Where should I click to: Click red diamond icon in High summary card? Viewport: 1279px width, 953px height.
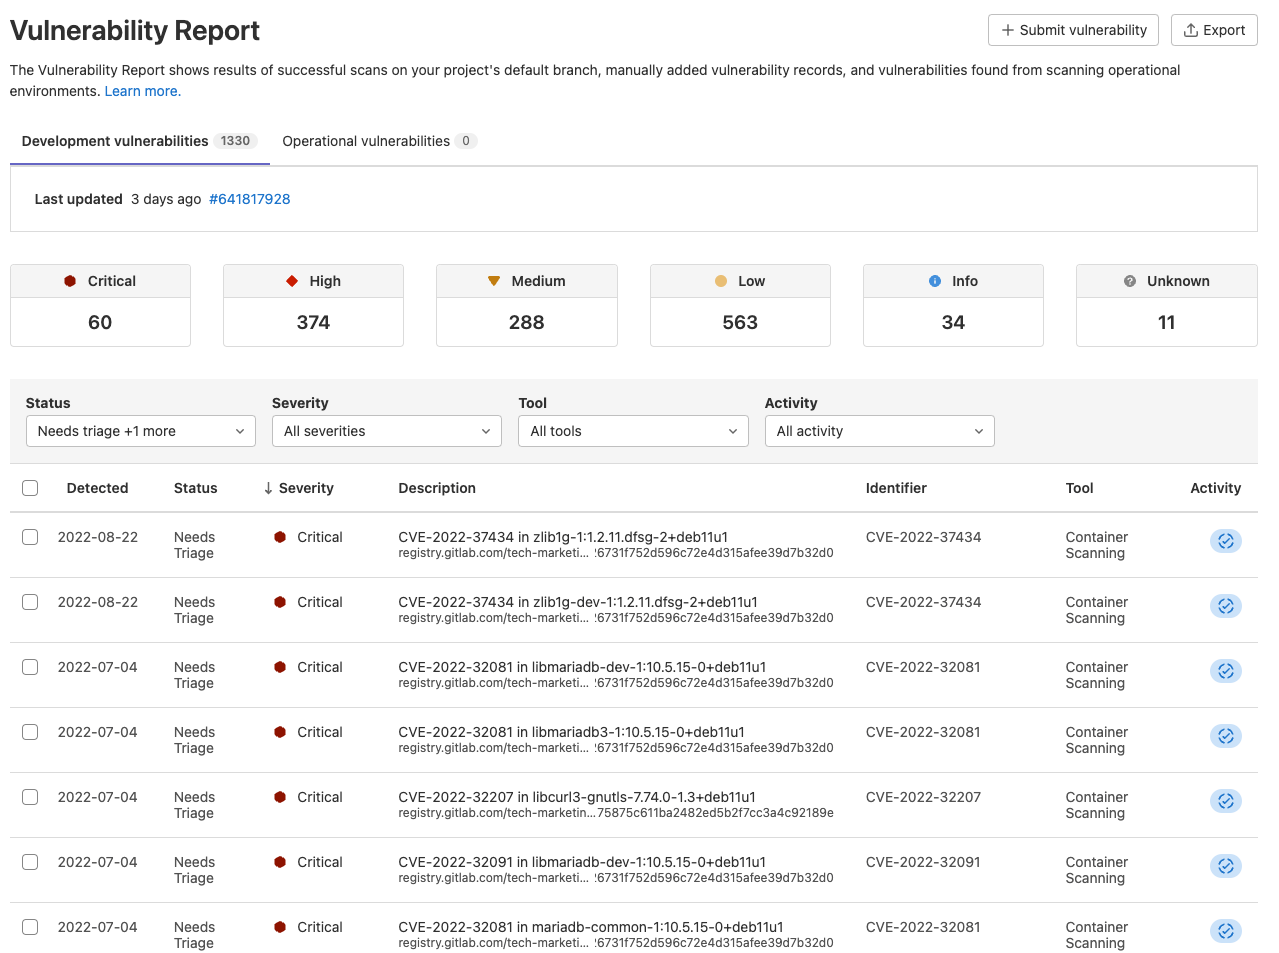(x=292, y=281)
